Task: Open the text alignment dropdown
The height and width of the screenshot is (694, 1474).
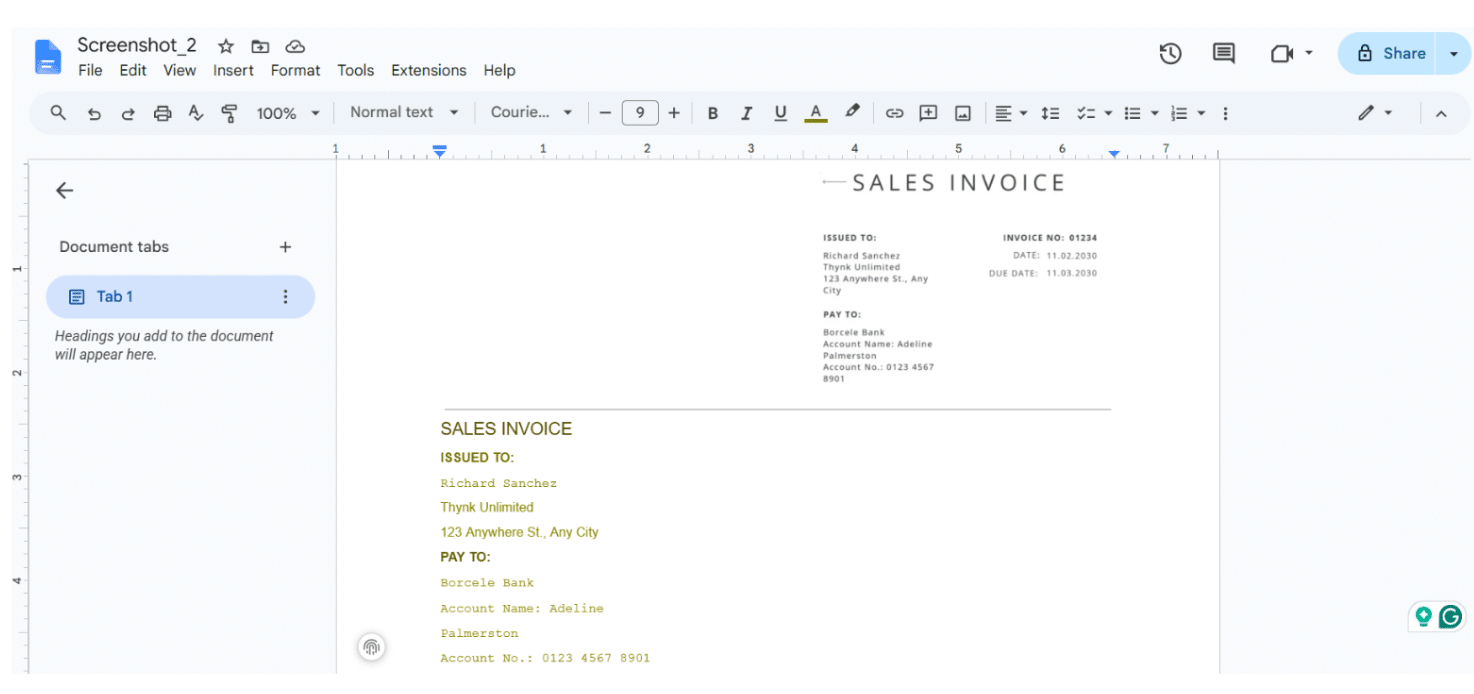Action: coord(1011,113)
